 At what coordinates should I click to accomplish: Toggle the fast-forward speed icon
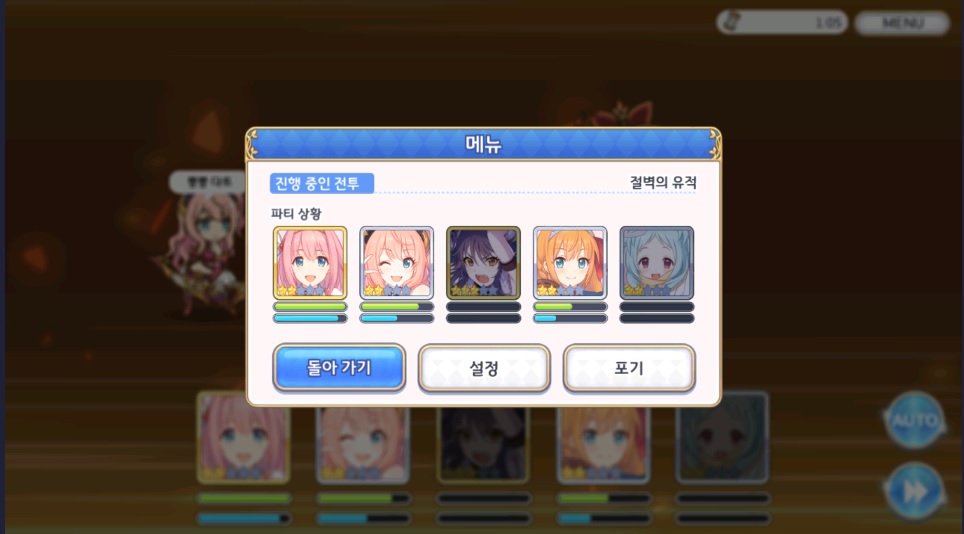point(915,492)
